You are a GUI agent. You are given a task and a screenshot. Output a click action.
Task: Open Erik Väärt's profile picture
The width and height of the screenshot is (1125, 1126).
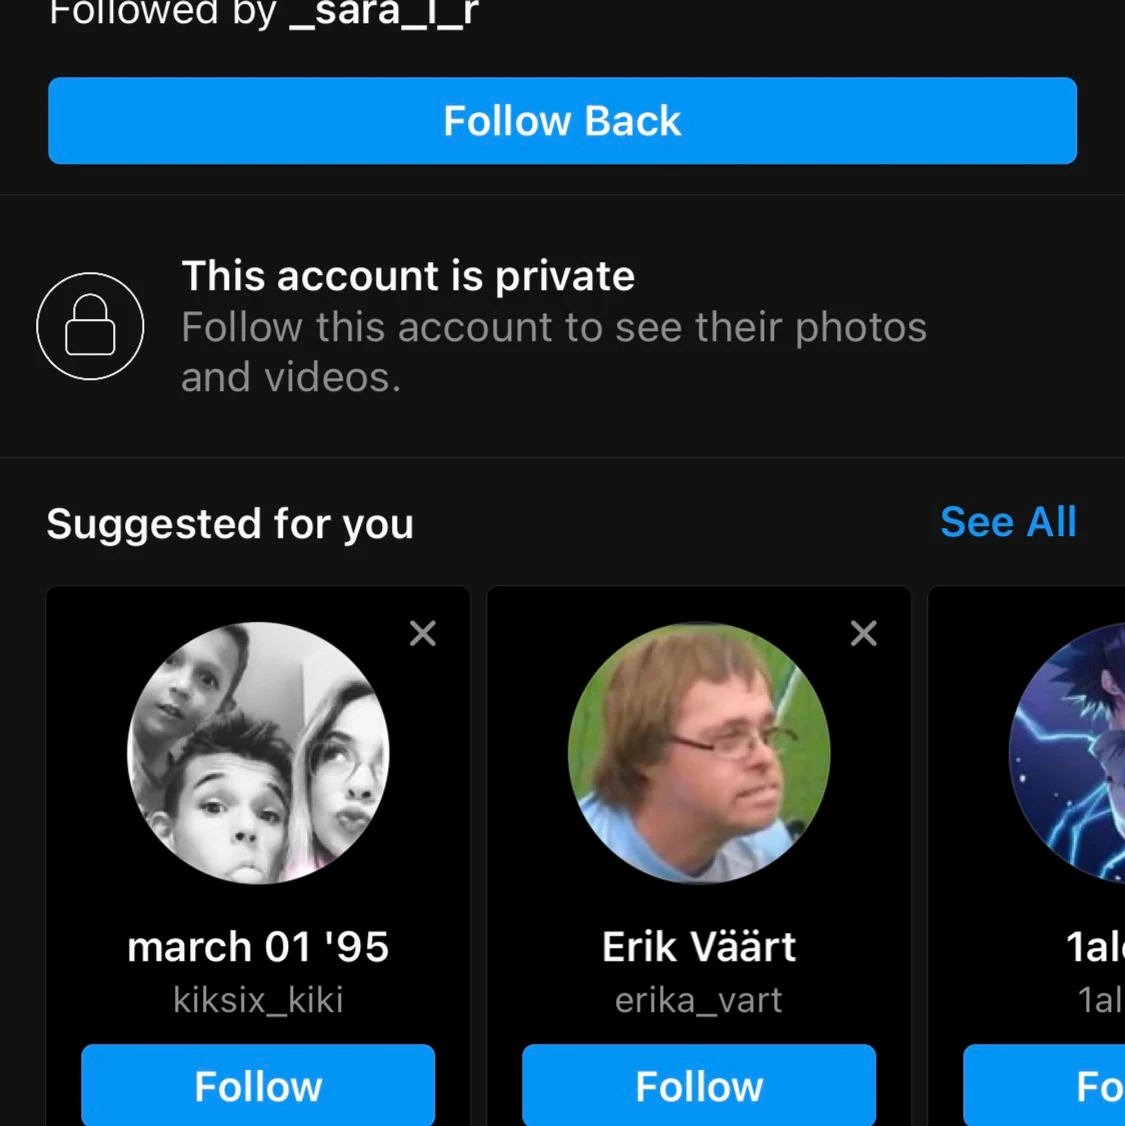point(699,753)
